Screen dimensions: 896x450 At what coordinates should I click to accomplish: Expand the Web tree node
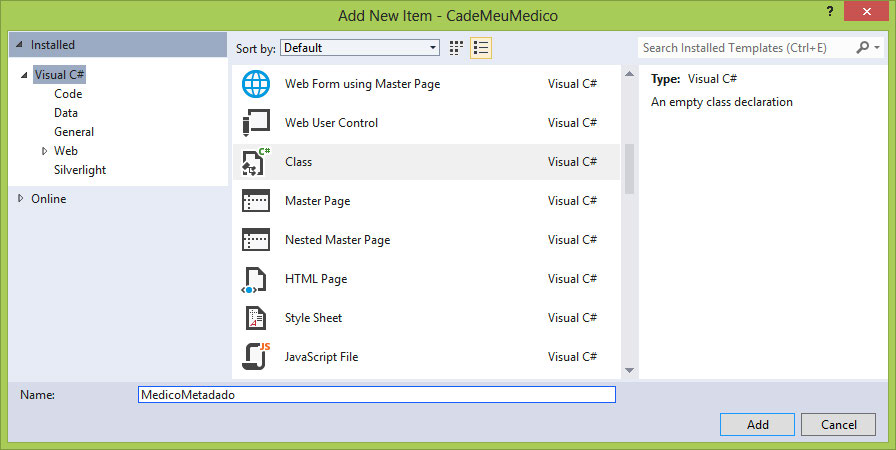(44, 151)
